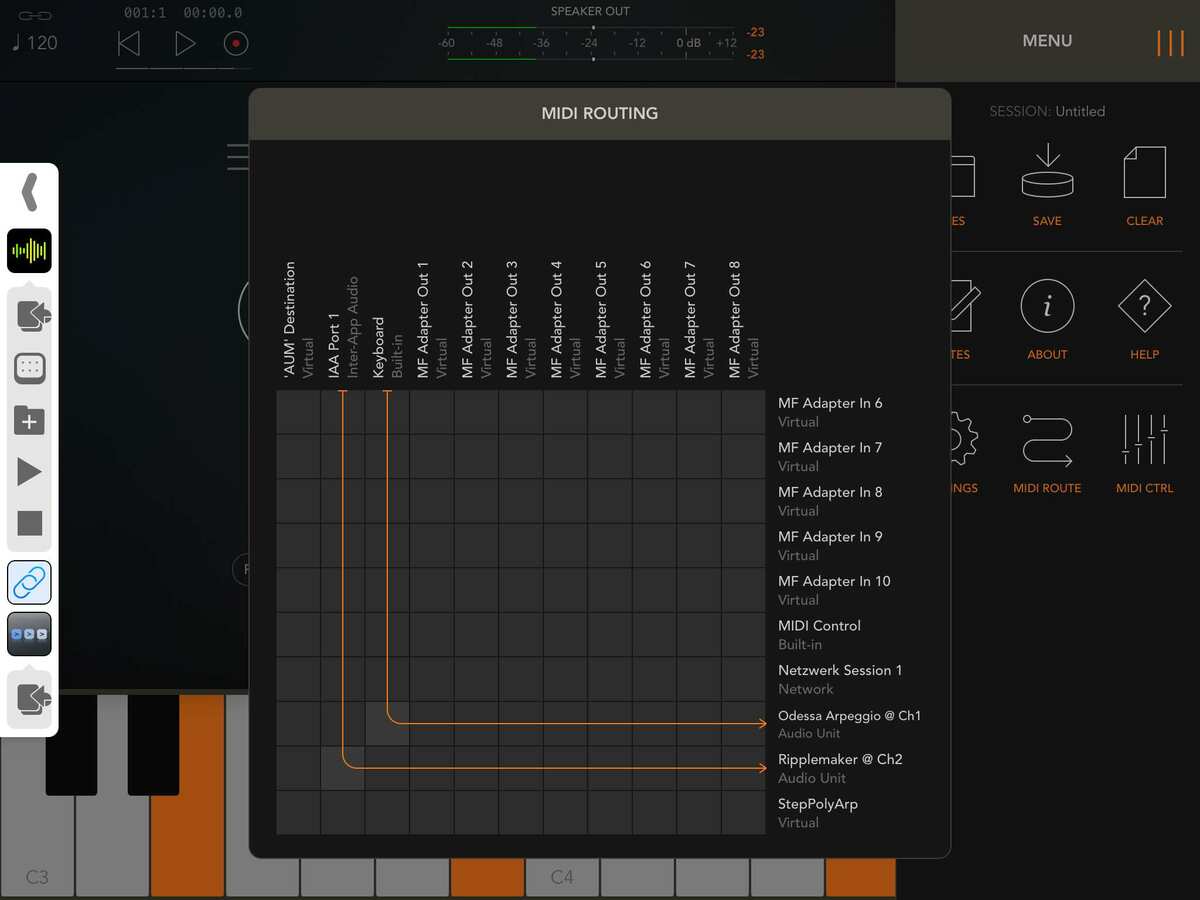Tap the 001:1 bar position display
The width and height of the screenshot is (1200, 900).
(145, 13)
